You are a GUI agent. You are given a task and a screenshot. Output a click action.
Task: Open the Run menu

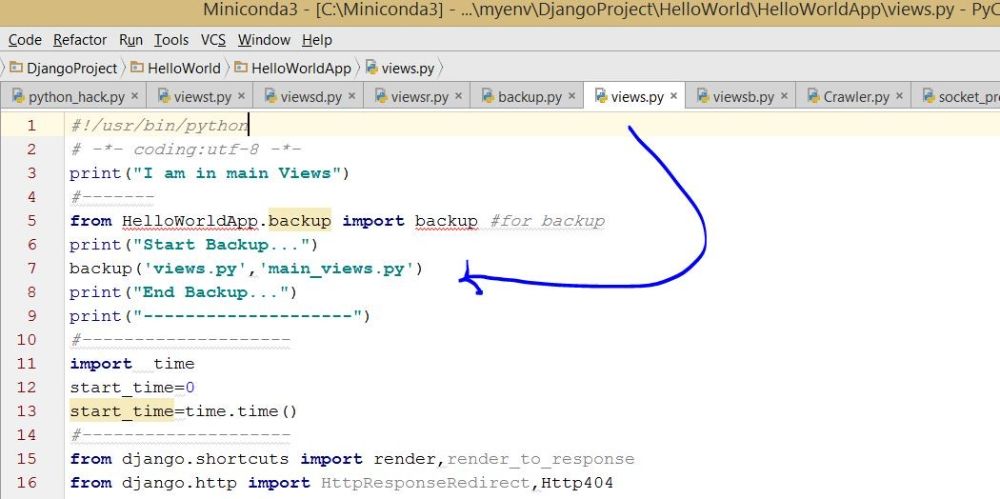[x=131, y=40]
